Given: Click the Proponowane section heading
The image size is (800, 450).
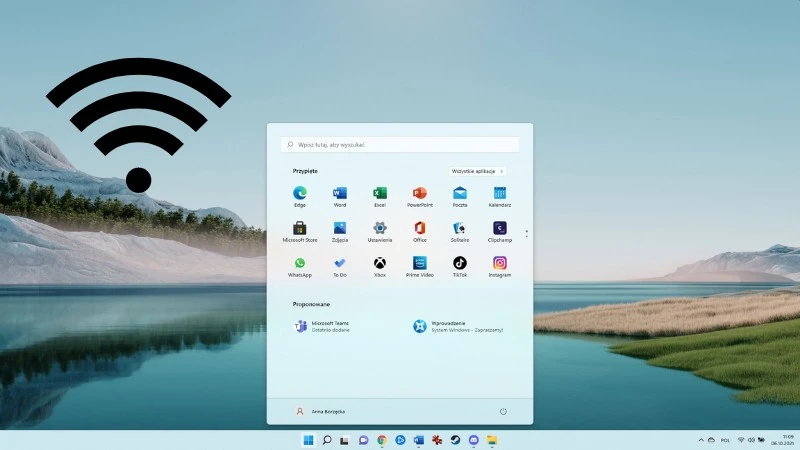Looking at the screenshot, I should 311,304.
